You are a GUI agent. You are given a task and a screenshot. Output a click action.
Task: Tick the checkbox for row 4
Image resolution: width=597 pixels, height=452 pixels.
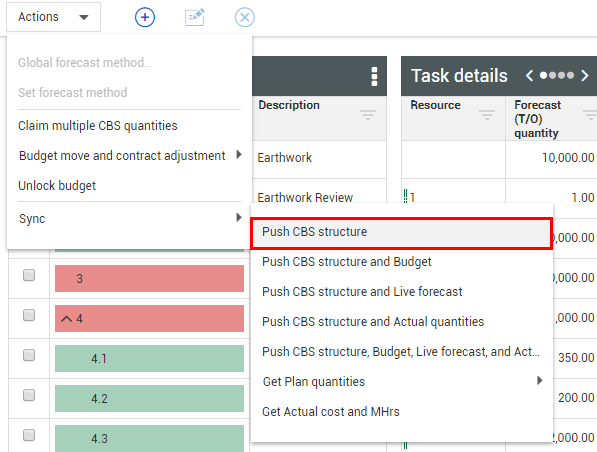coord(29,315)
